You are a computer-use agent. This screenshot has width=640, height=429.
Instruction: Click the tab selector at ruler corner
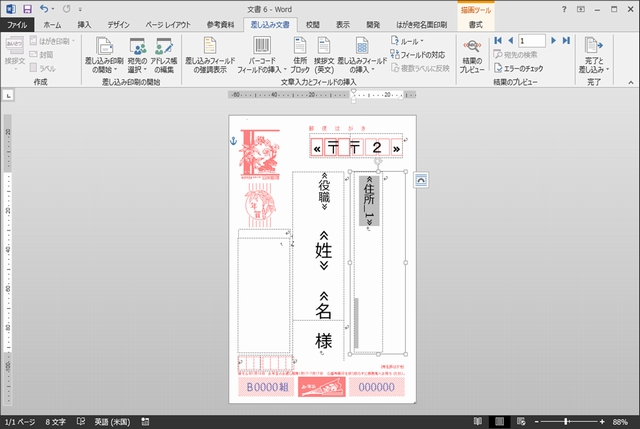[x=8, y=96]
